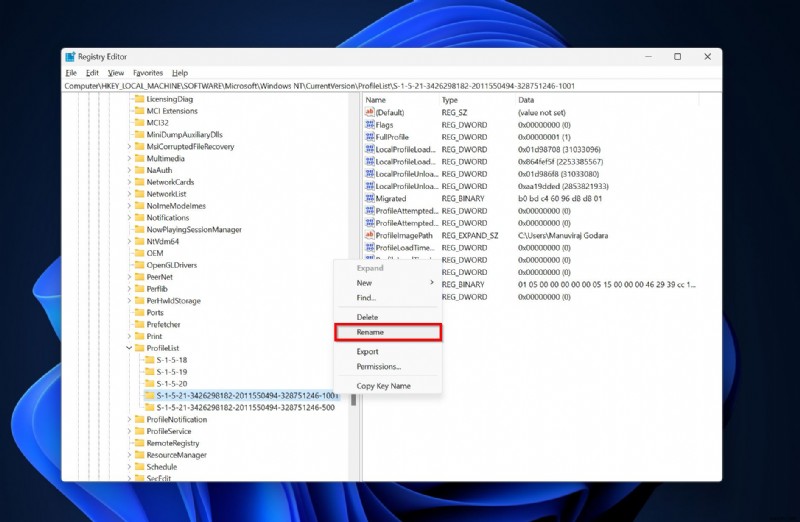Open the View menu
The width and height of the screenshot is (800, 522).
[x=116, y=73]
